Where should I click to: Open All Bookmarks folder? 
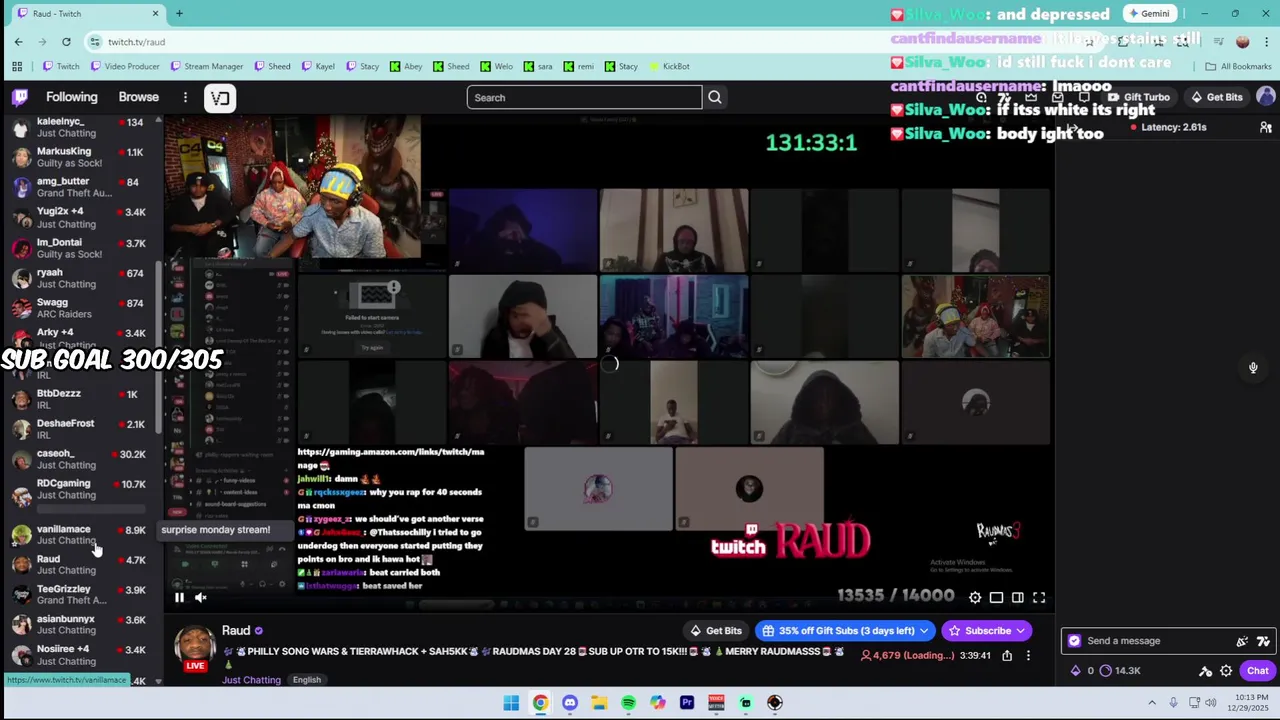coord(1238,66)
